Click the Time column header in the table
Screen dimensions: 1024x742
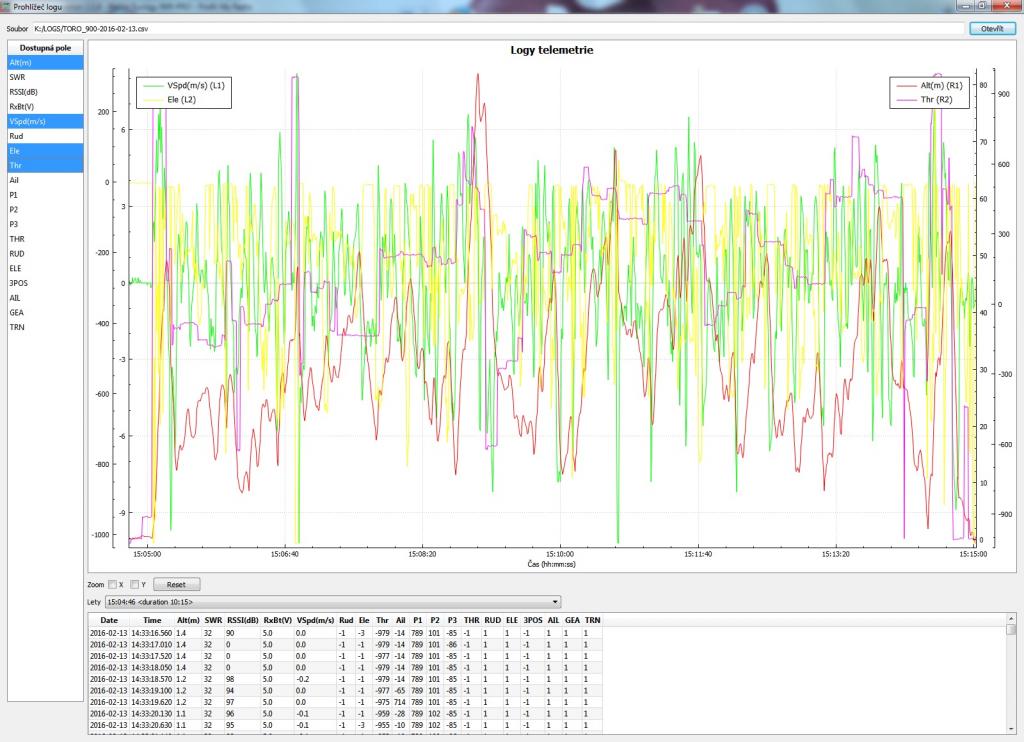coord(152,620)
